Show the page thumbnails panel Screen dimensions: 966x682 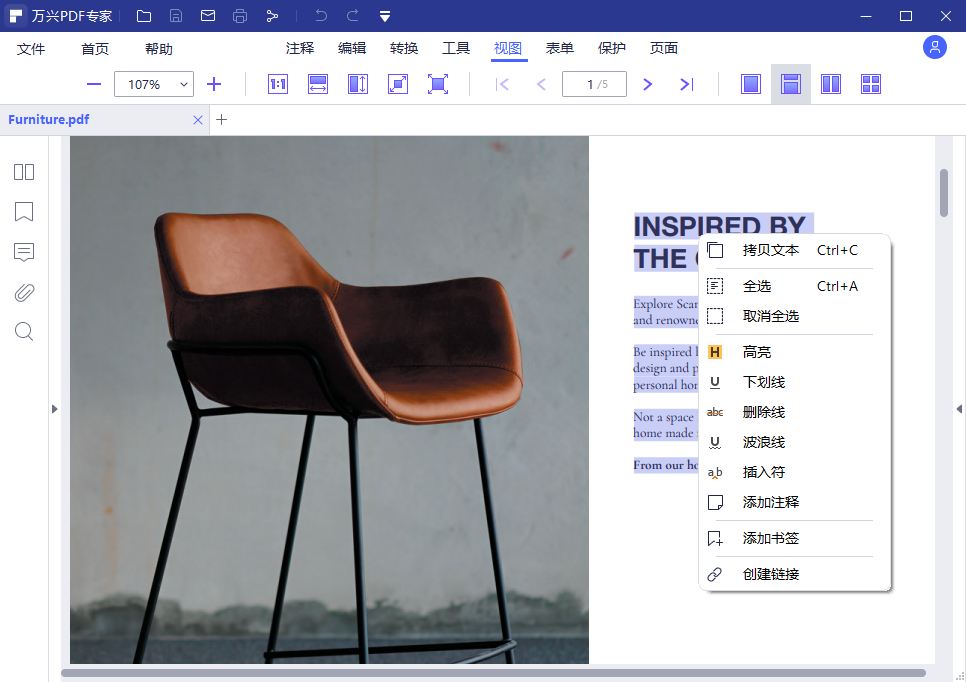tap(24, 172)
